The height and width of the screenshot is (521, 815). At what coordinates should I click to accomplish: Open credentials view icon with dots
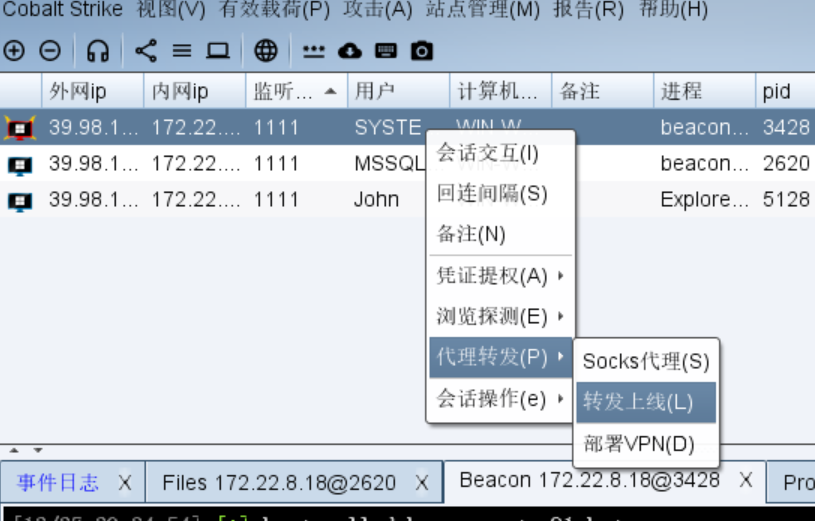(x=313, y=51)
